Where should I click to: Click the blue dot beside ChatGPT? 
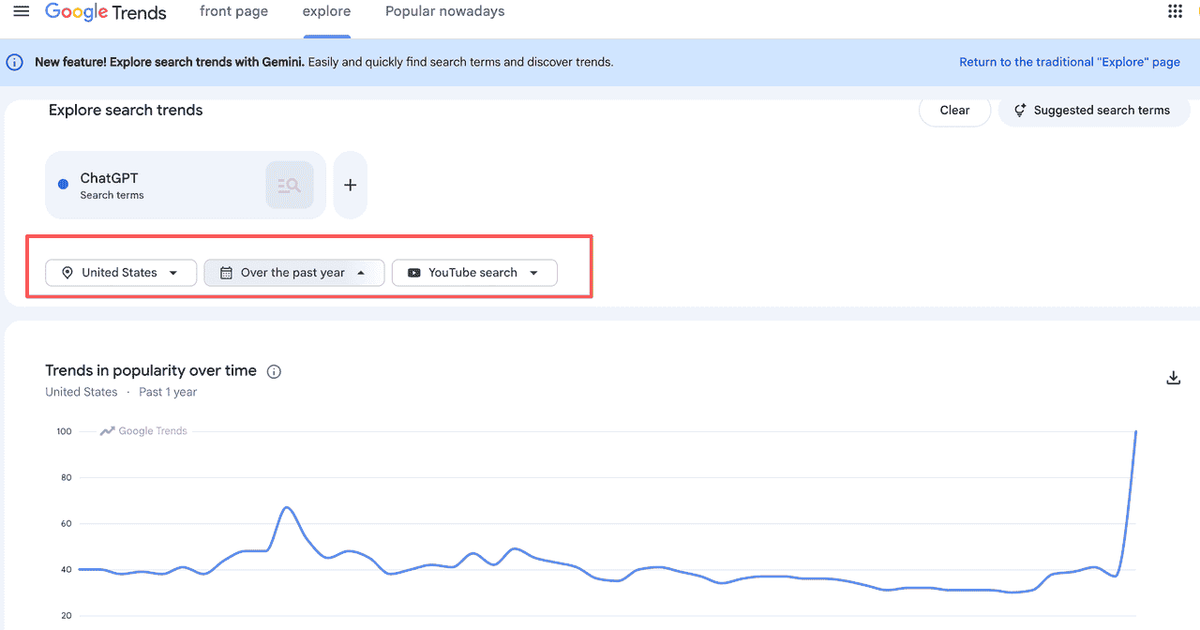point(63,184)
